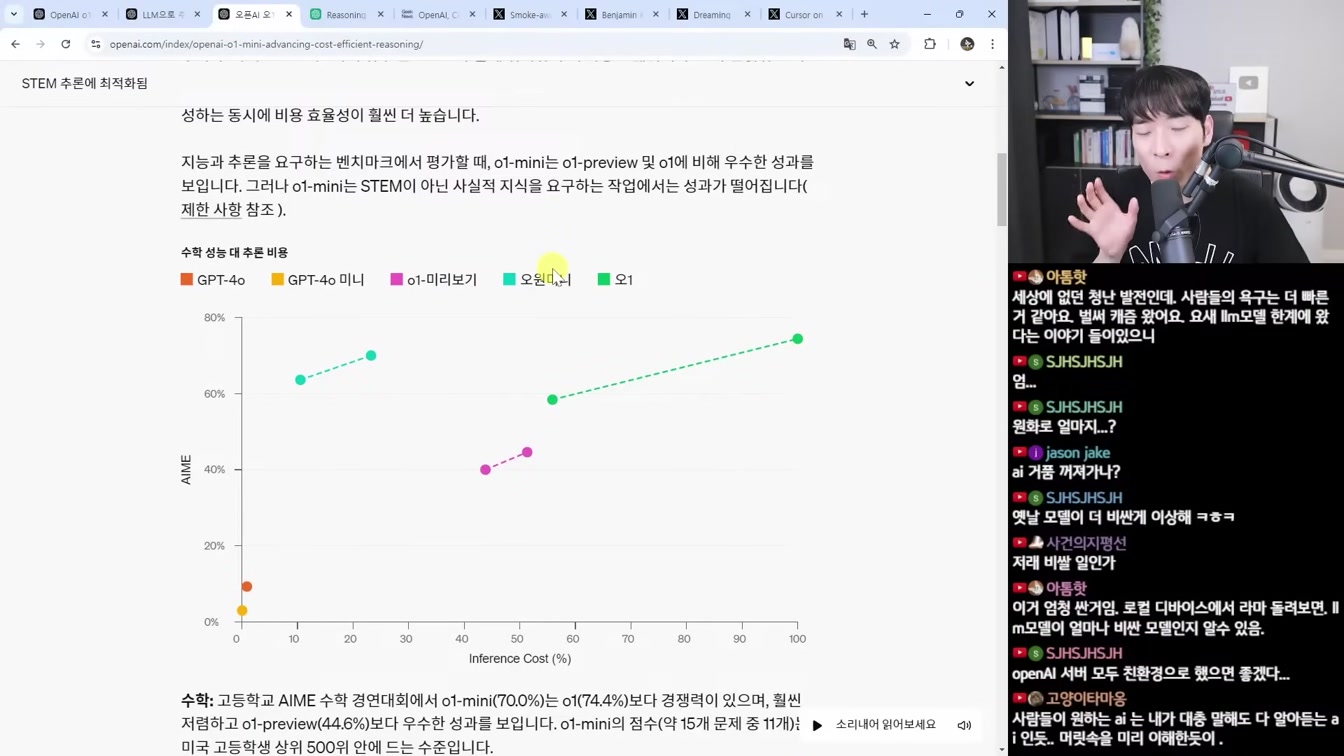Close the Cursor on tab
Image resolution: width=1344 pixels, height=756 pixels.
[x=839, y=15]
